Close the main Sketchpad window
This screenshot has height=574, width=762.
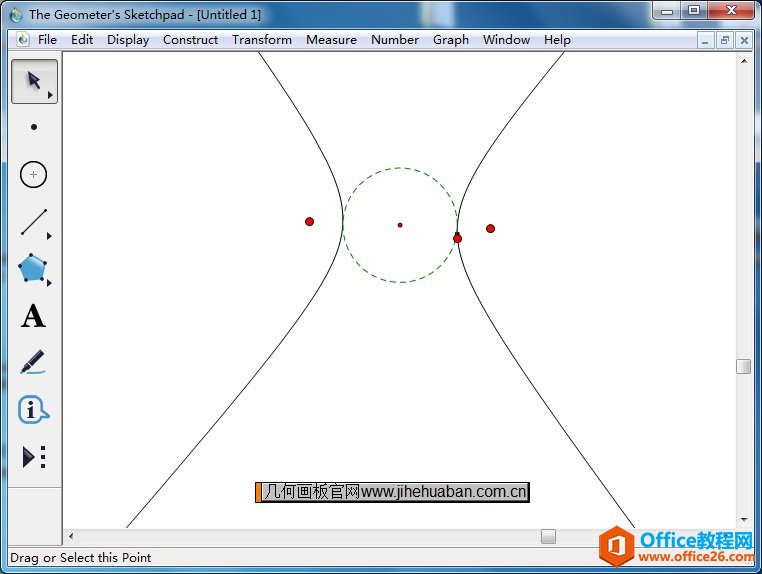click(x=731, y=11)
